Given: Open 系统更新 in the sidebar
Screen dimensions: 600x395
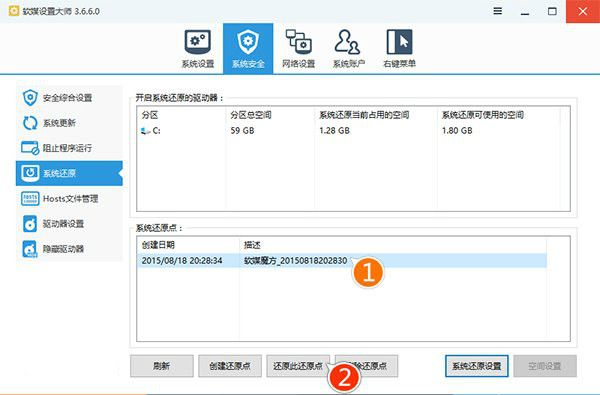Looking at the screenshot, I should coord(69,123).
